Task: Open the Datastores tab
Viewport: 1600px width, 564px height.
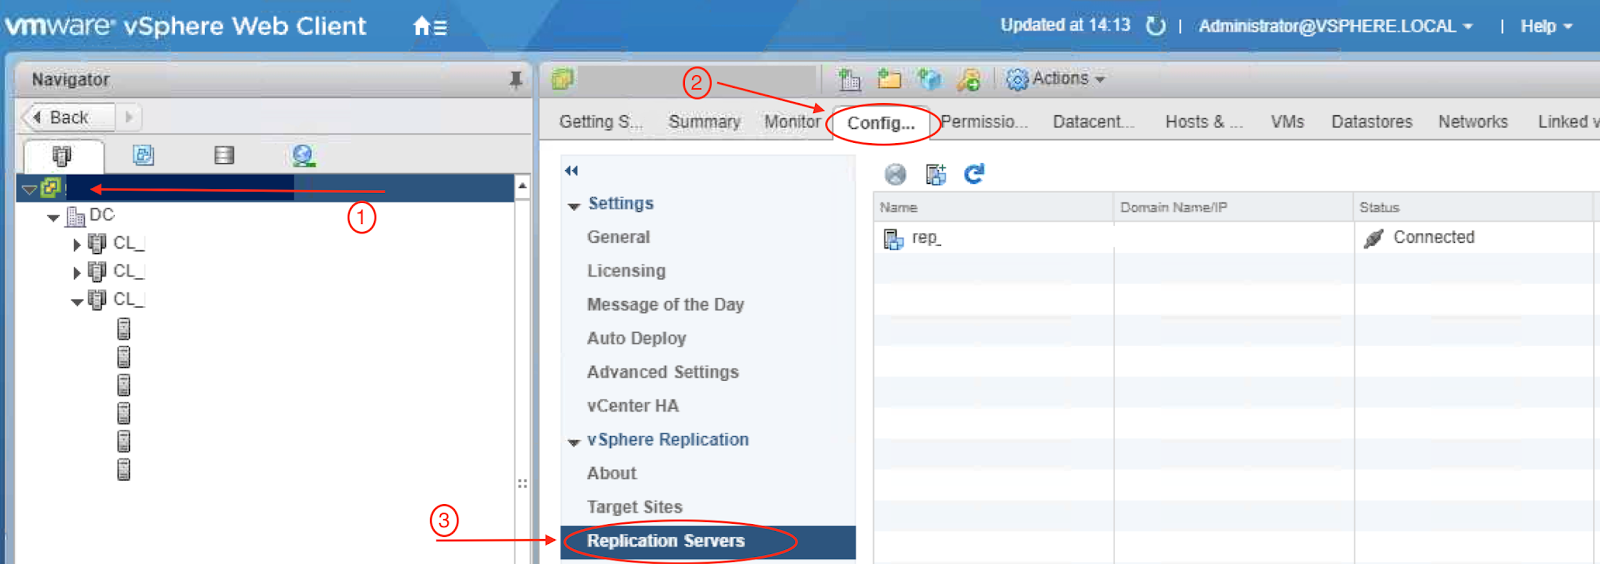Action: point(1371,122)
